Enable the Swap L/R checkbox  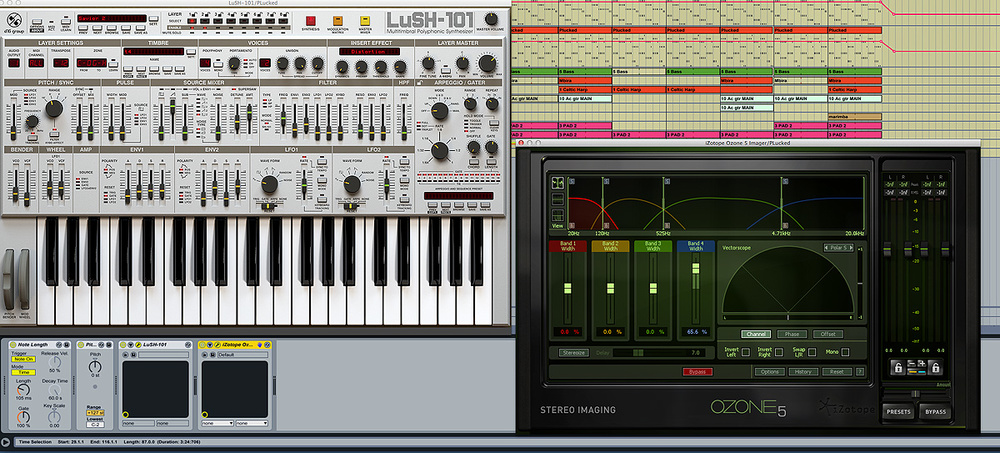812,352
